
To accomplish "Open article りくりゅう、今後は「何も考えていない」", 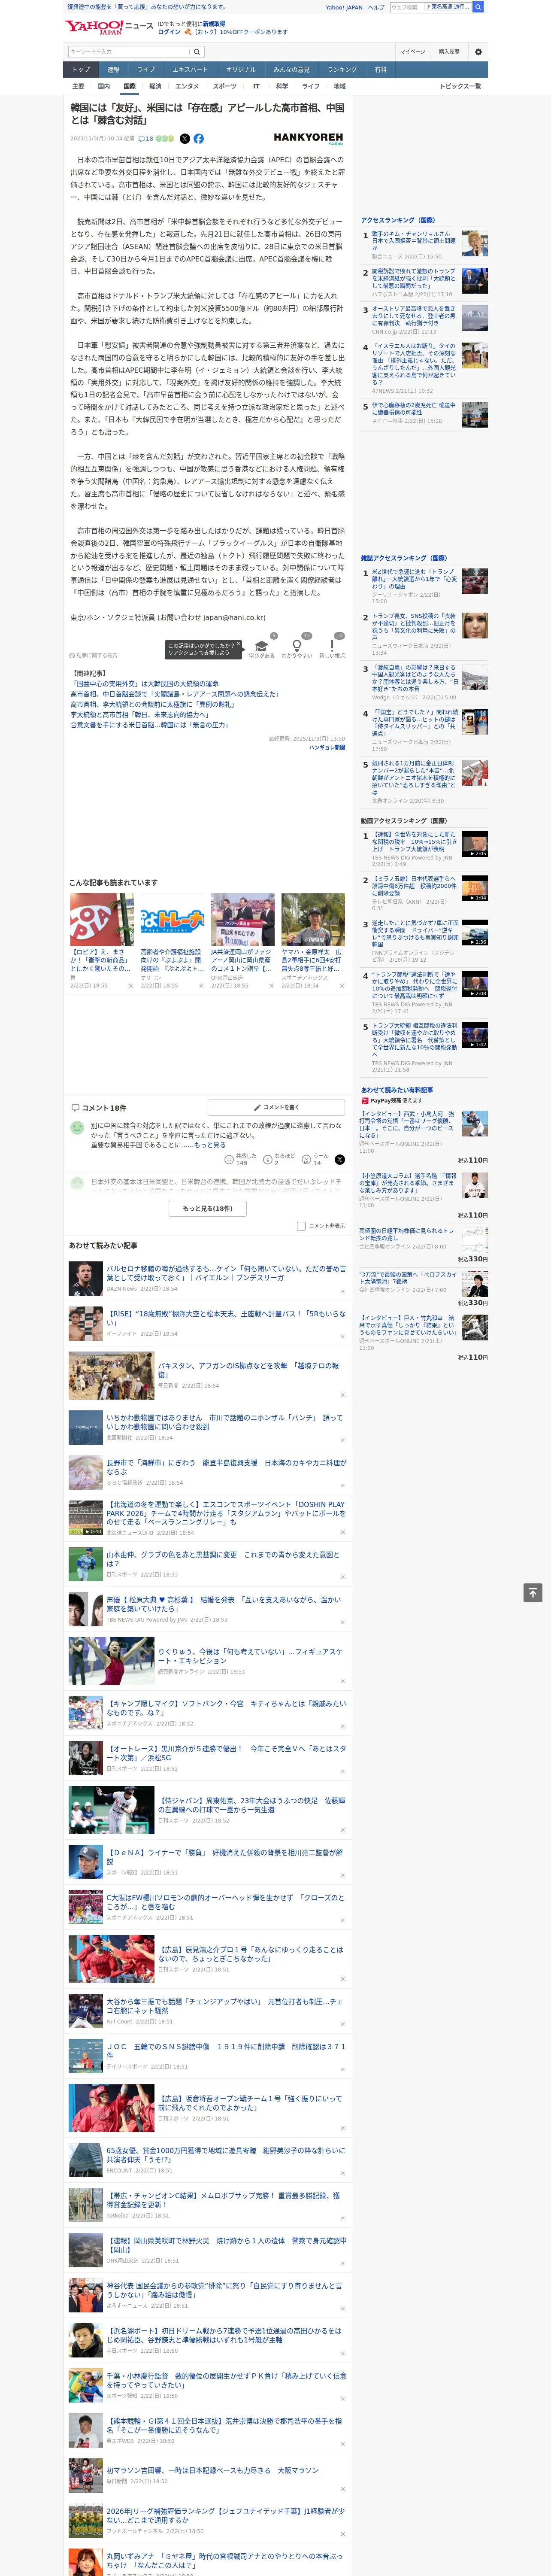I will 250,1657.
